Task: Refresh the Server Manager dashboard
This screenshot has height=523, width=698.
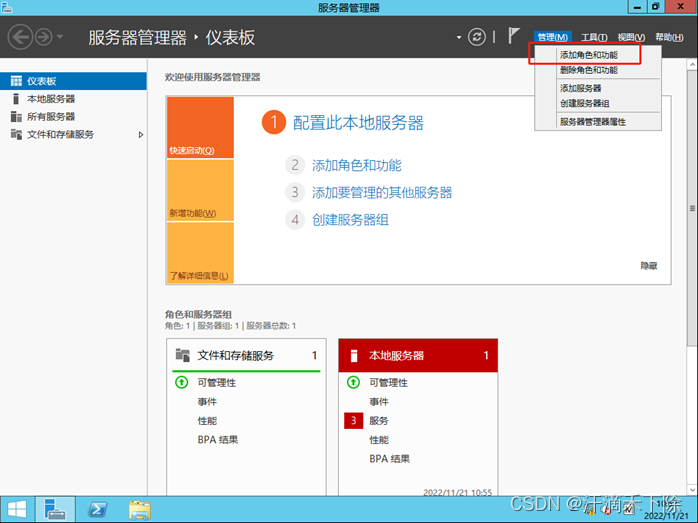Action: tap(477, 37)
